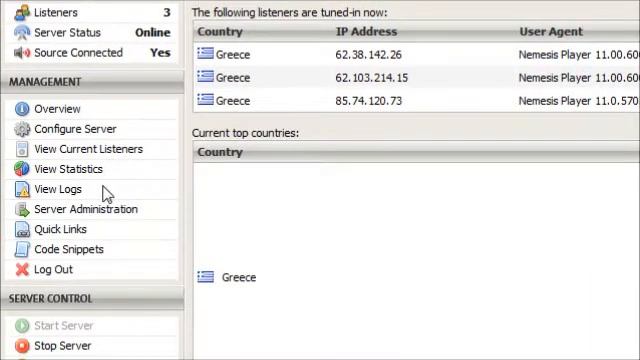Click the Listeners count 3
Image resolution: width=640 pixels, height=360 pixels.
click(x=167, y=13)
